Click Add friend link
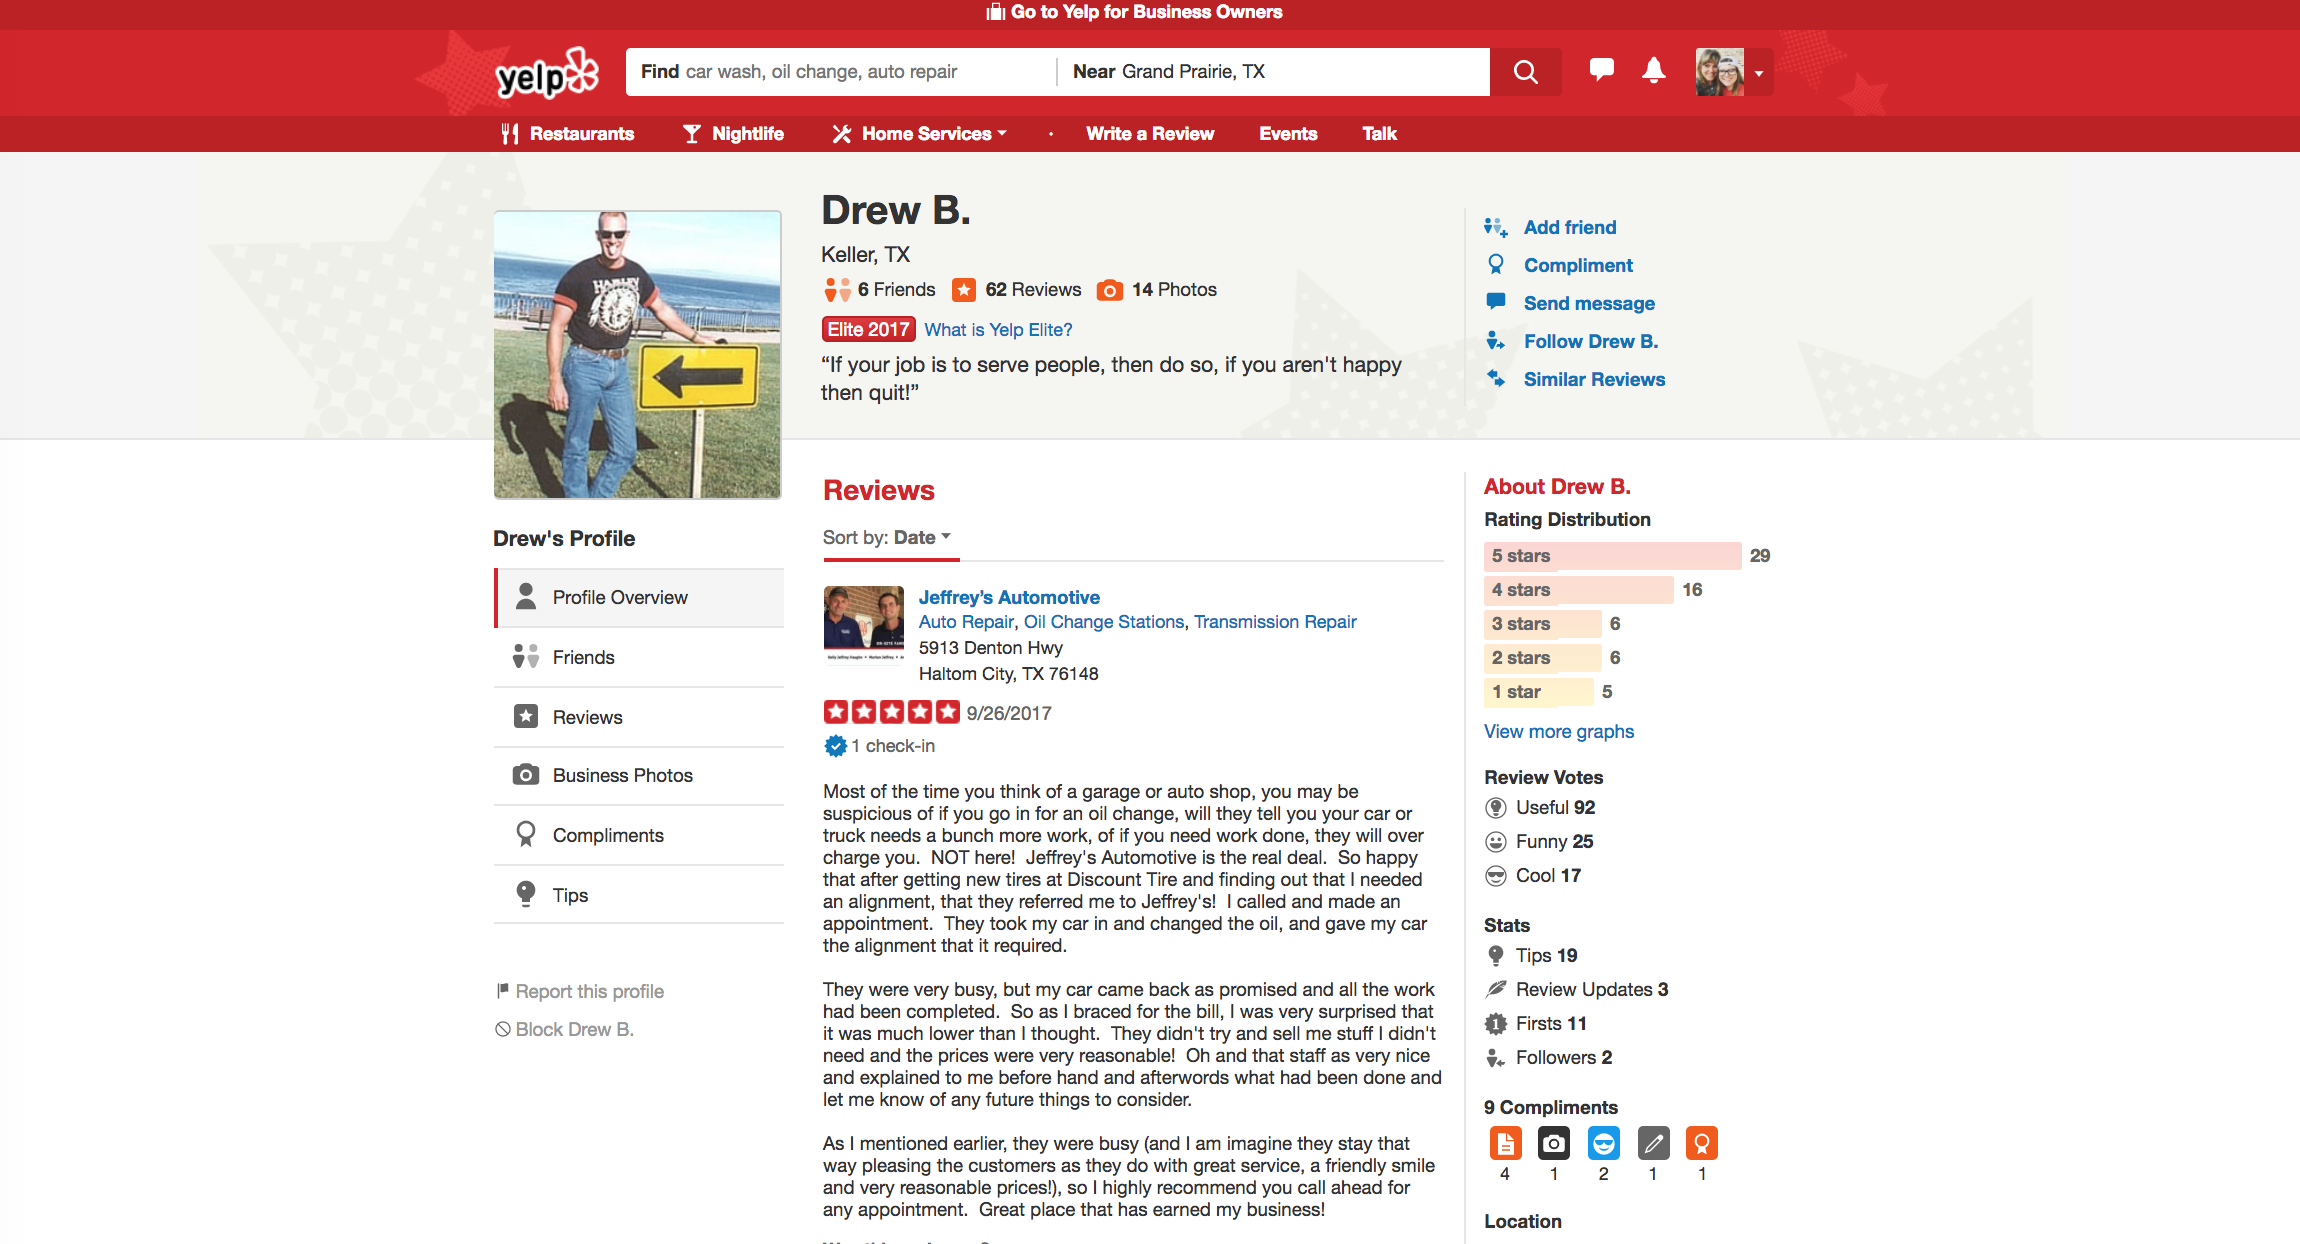 [1570, 227]
